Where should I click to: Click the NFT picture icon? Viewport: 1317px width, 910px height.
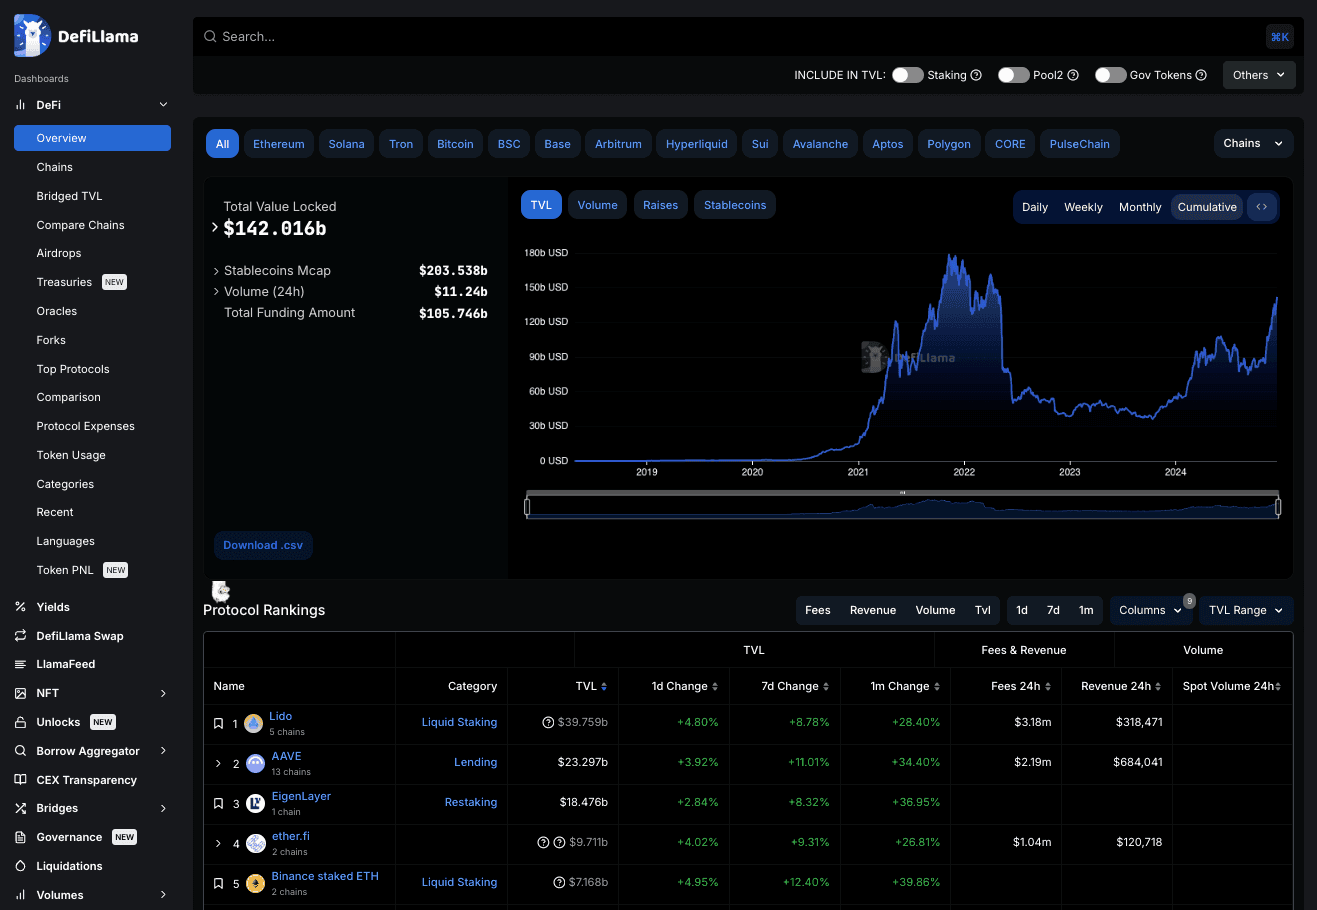(x=20, y=693)
